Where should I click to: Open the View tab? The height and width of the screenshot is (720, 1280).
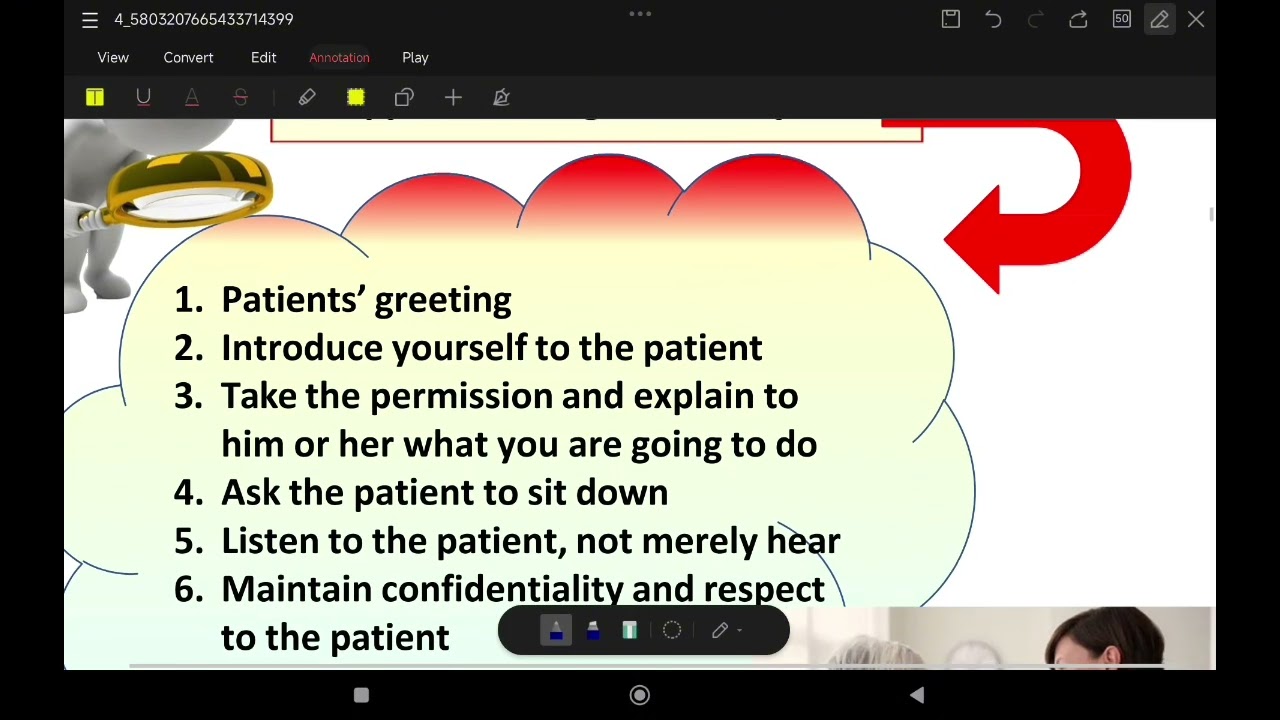pos(113,57)
